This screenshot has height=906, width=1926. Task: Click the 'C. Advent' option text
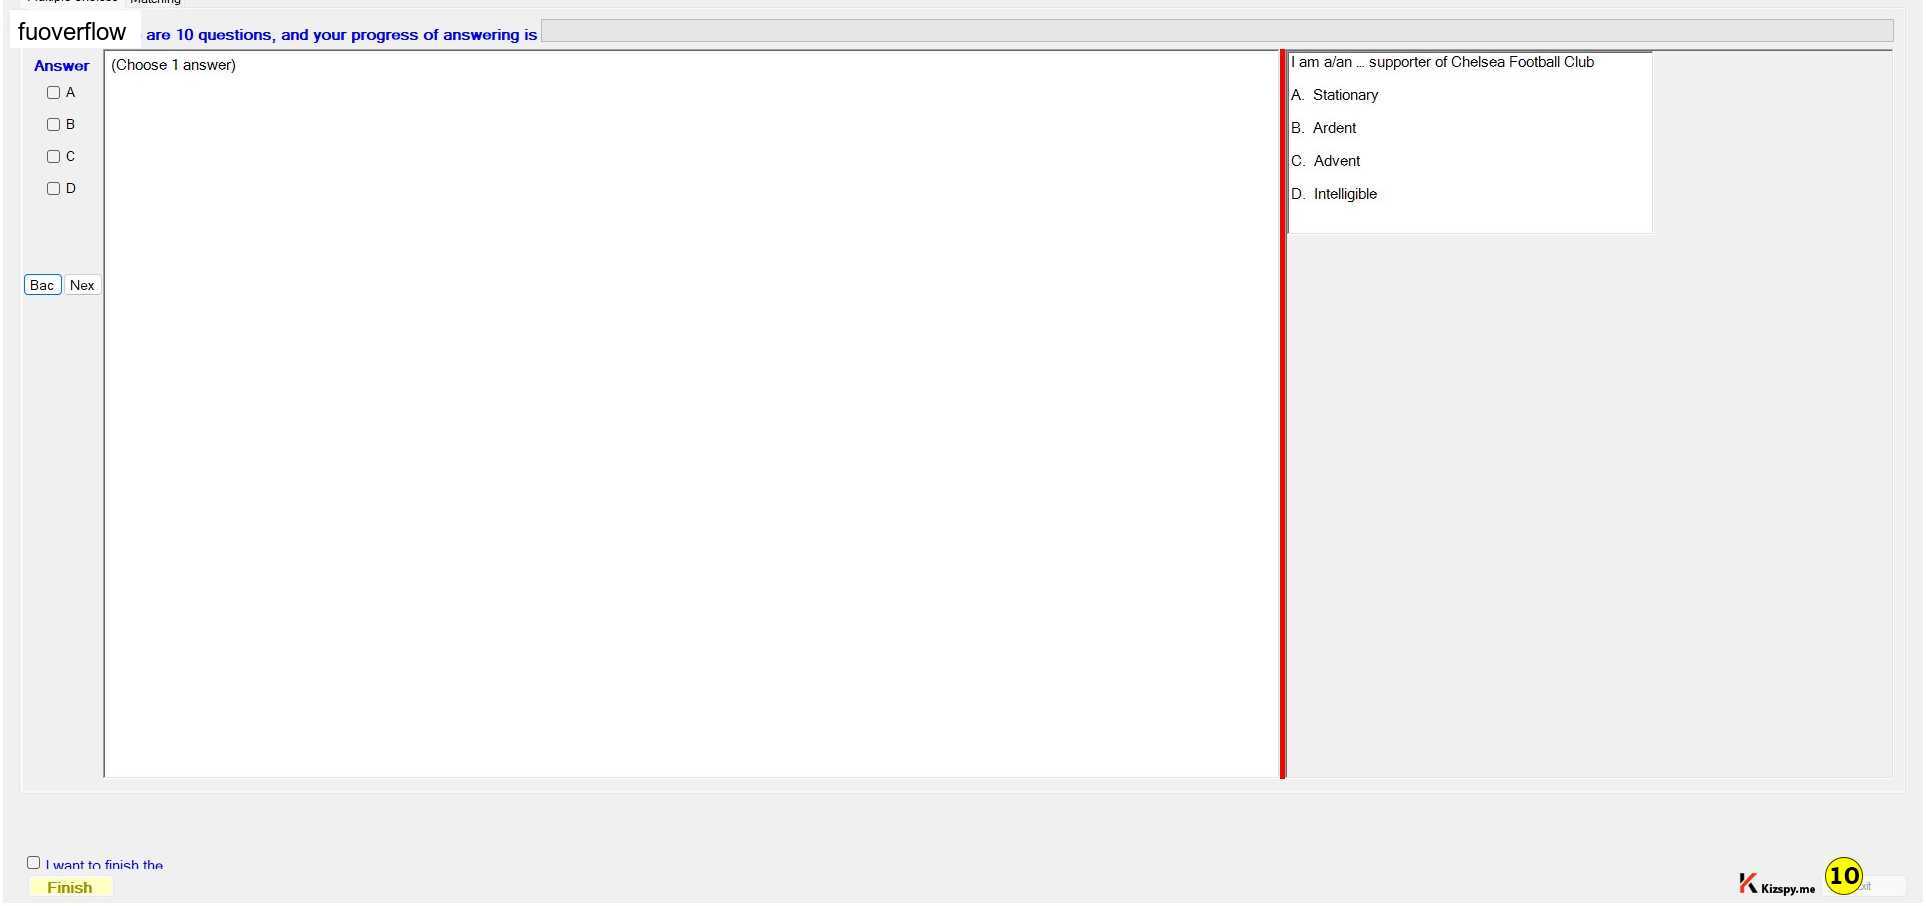click(x=1325, y=161)
